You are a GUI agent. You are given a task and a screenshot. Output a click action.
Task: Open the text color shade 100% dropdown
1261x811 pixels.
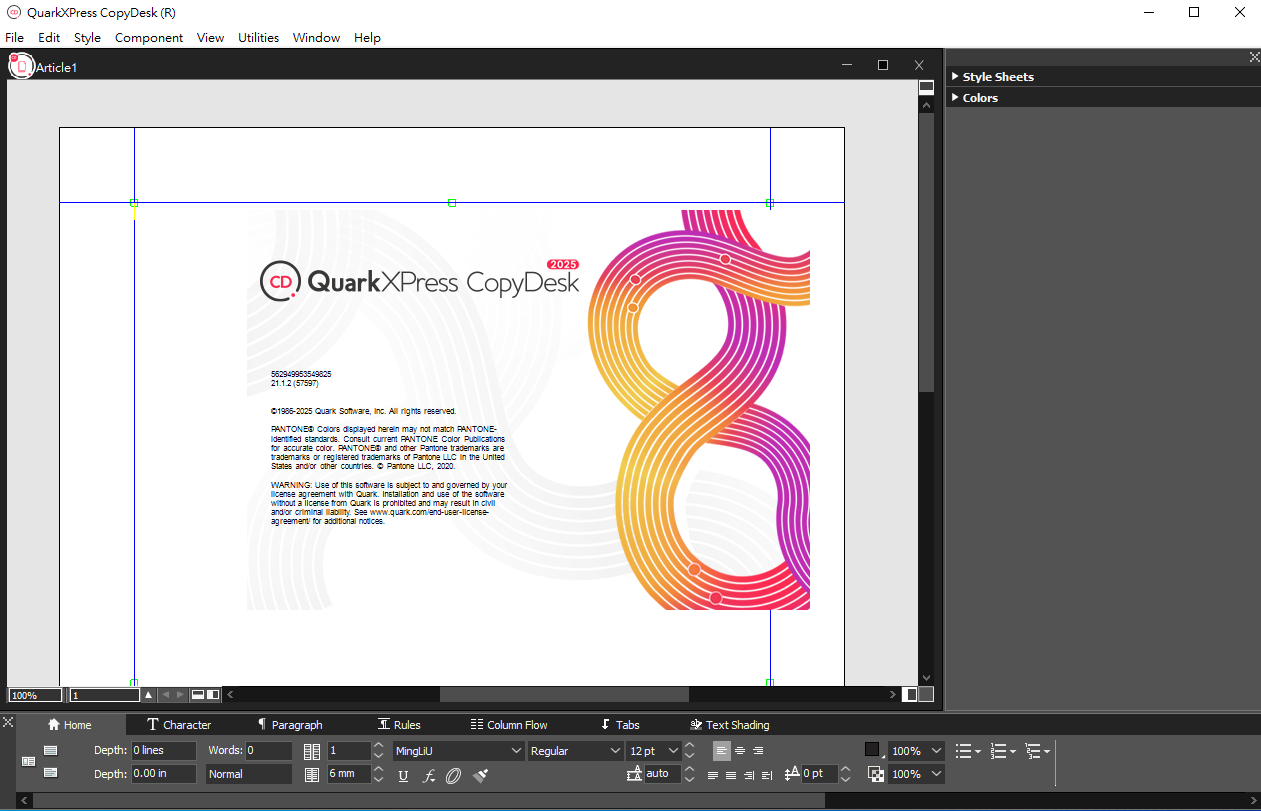point(936,751)
